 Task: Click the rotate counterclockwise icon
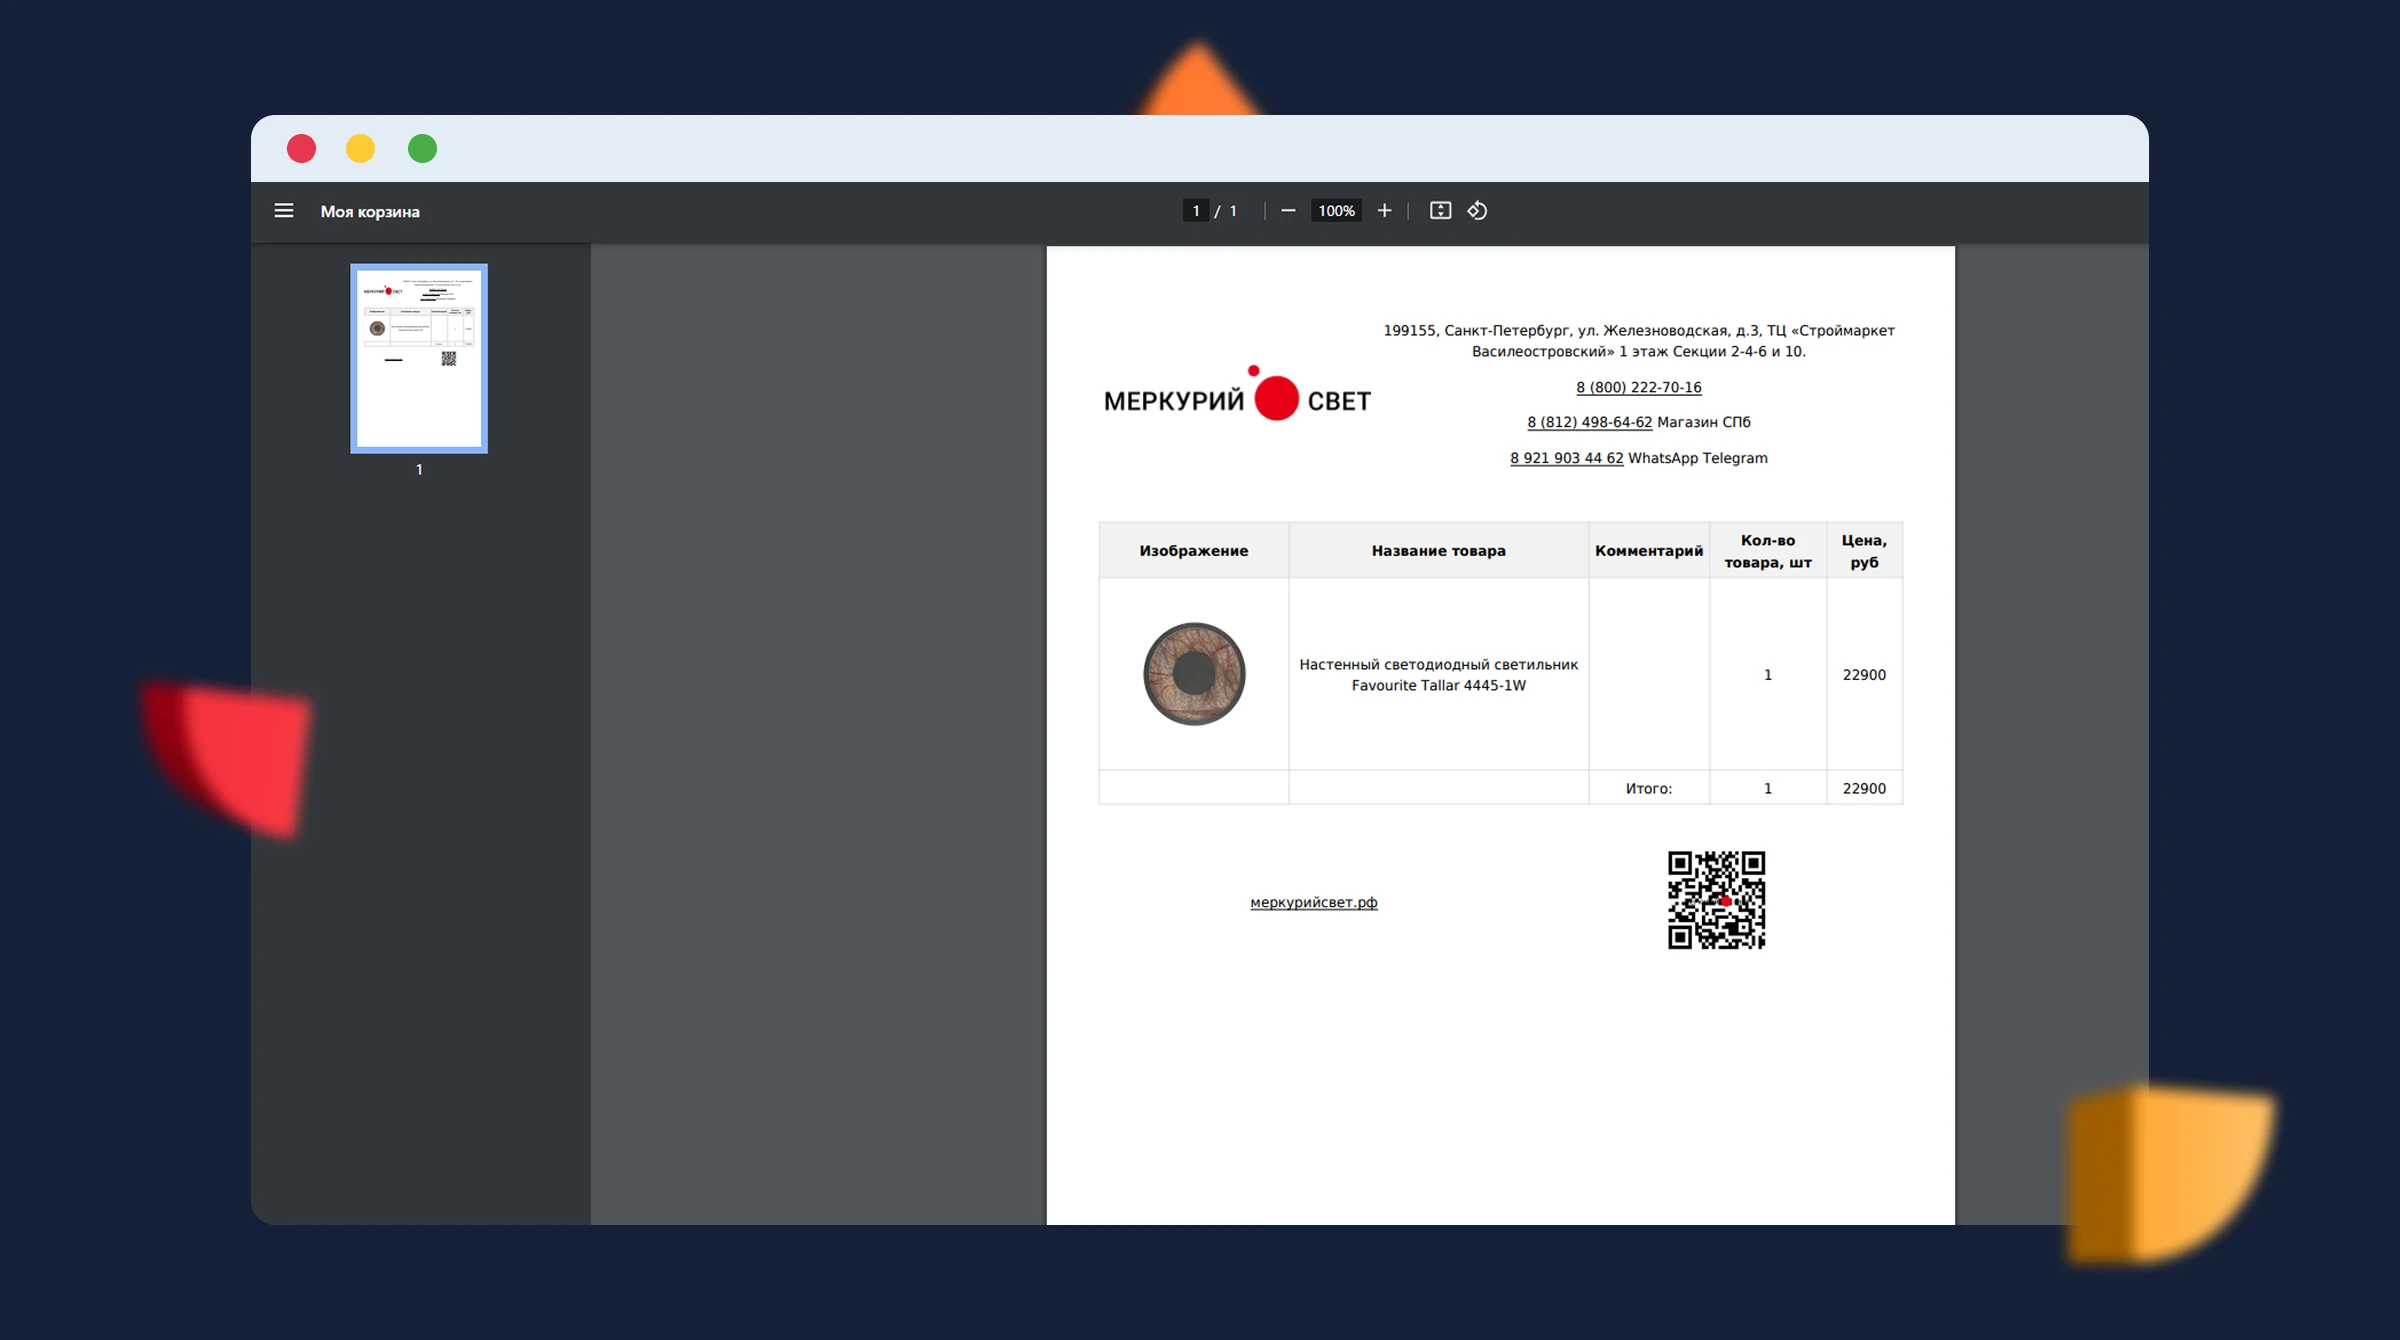tap(1477, 211)
